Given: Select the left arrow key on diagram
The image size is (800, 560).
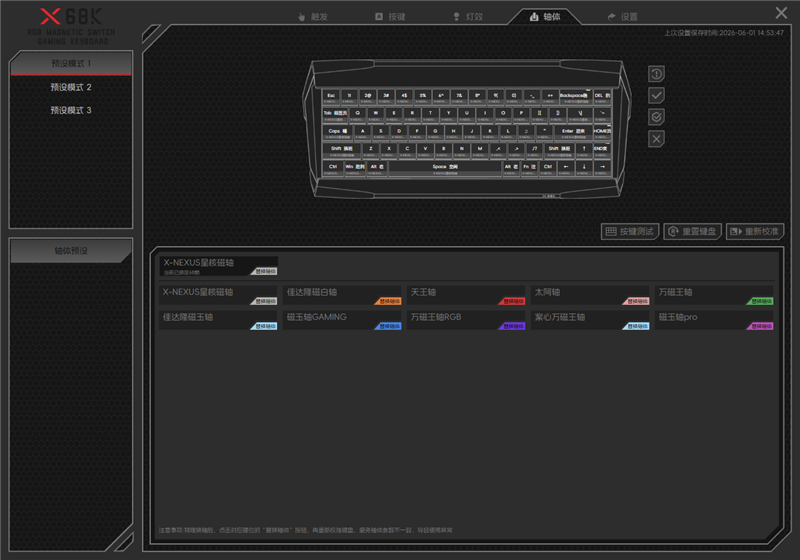Looking at the screenshot, I should tap(566, 169).
